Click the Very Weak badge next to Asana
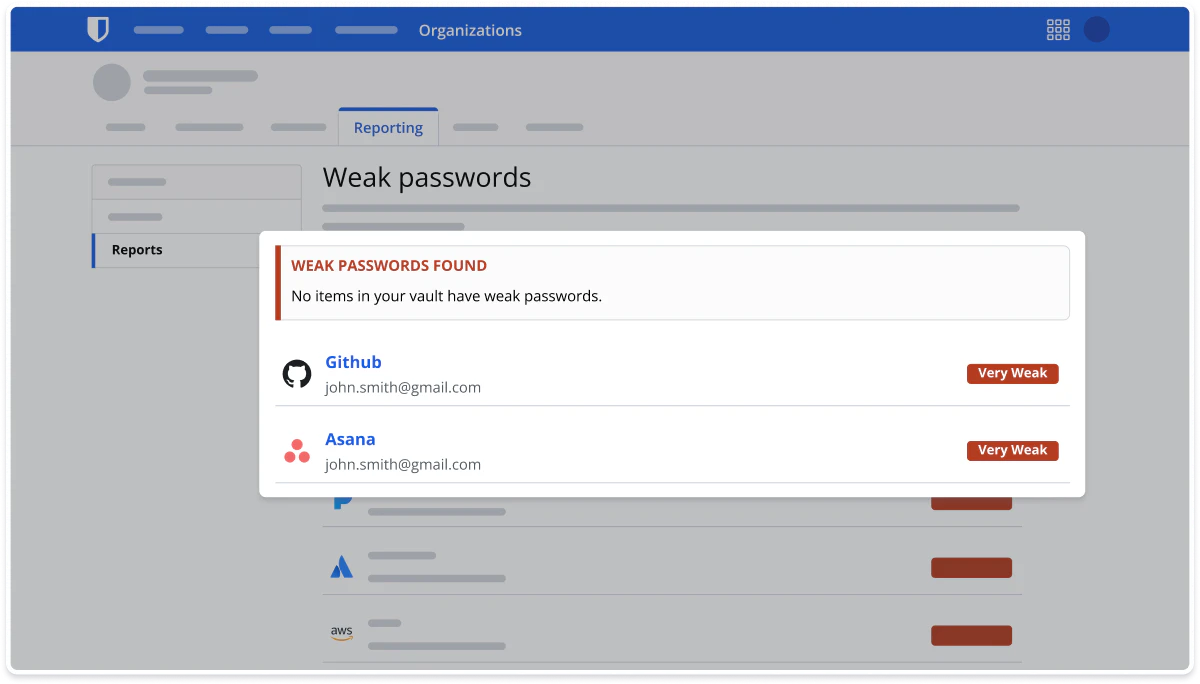 point(1012,450)
